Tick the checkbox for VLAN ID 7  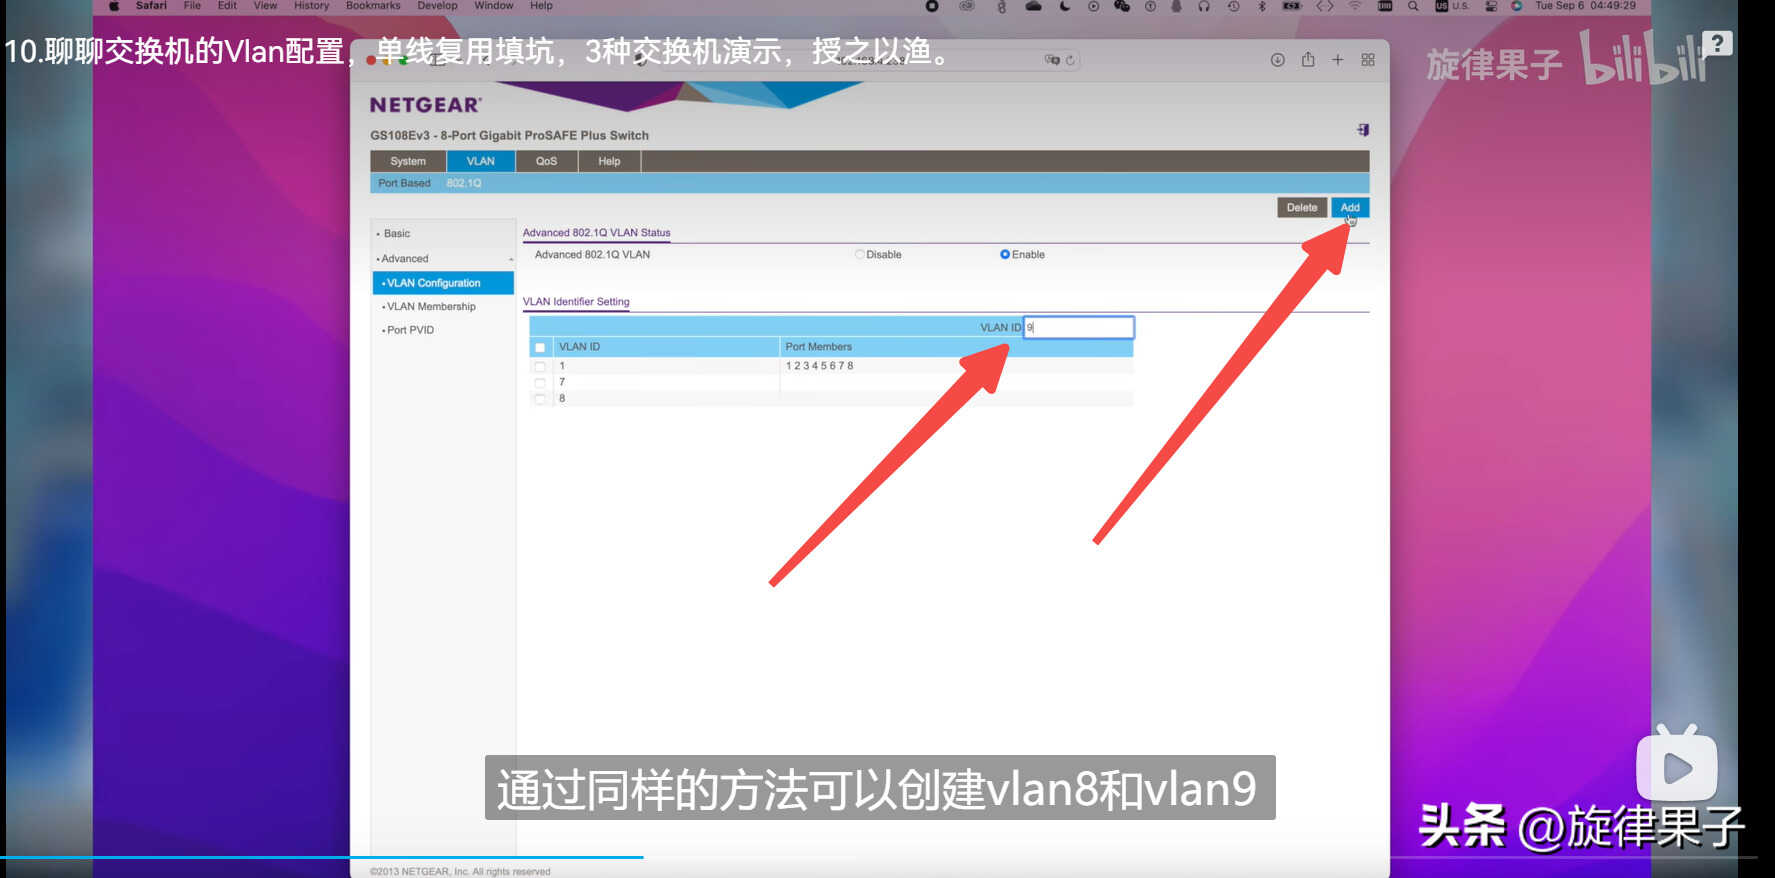[x=540, y=383]
